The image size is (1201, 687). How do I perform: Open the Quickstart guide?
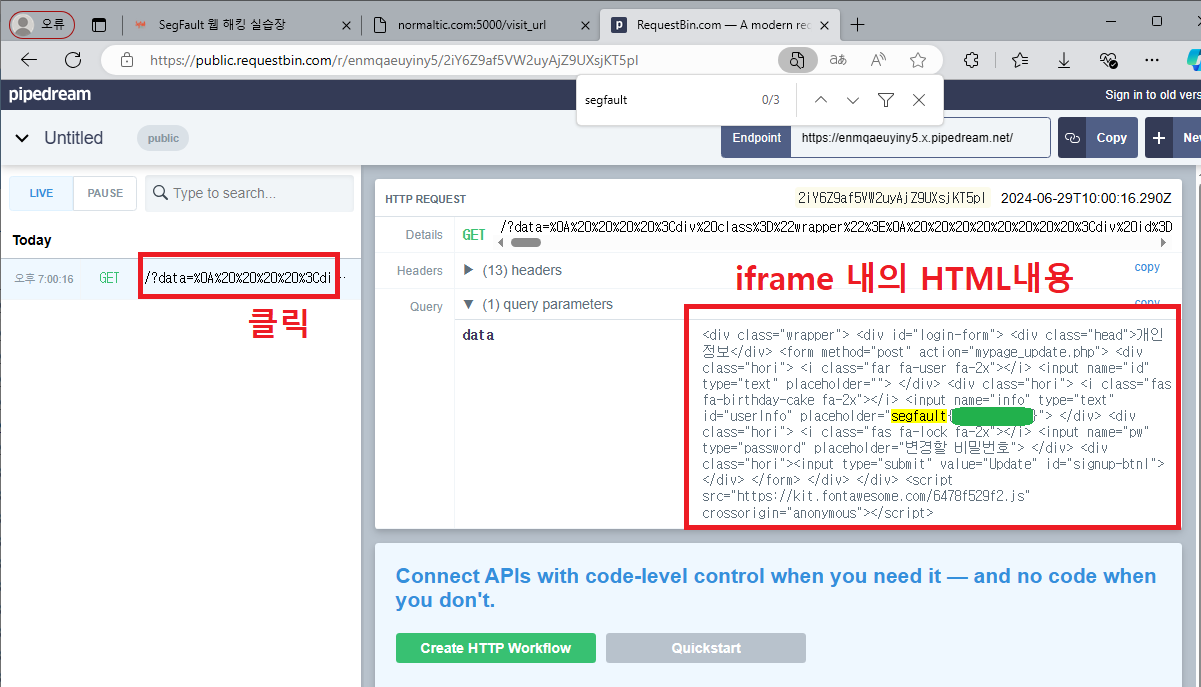tap(705, 648)
